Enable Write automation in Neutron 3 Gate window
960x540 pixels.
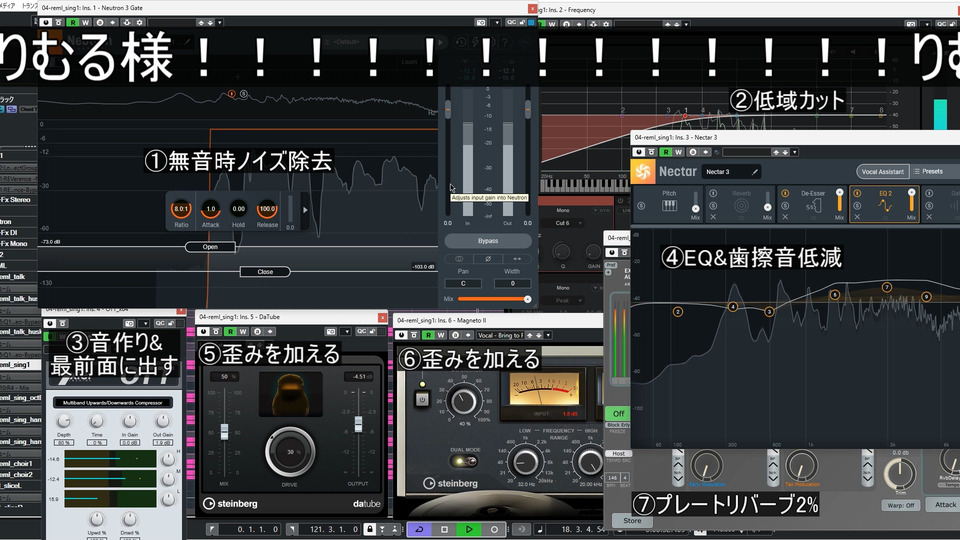85,23
